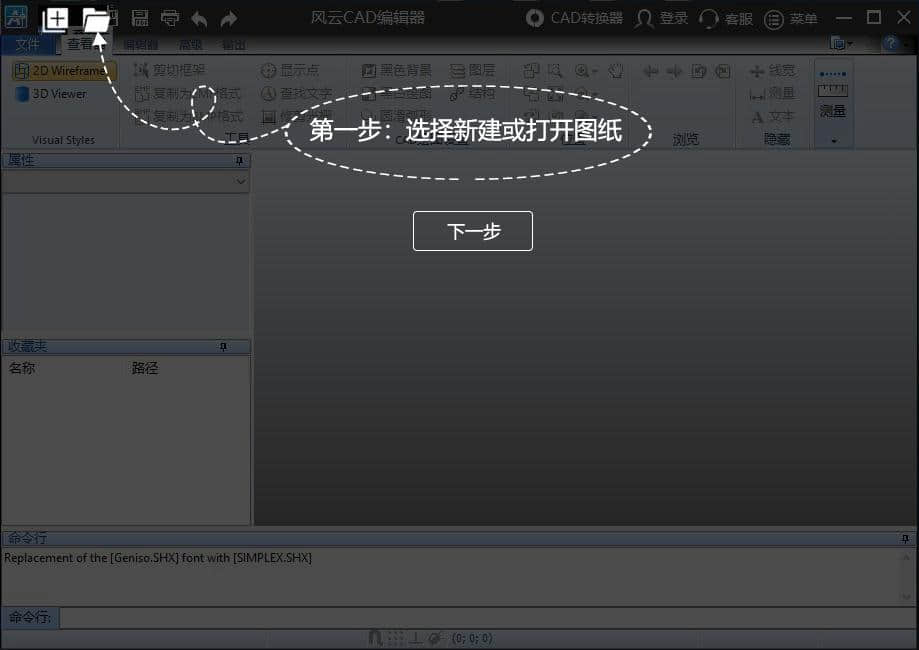This screenshot has width=919, height=650.
Task: Open the CAD转换器 converter
Action: click(x=574, y=18)
